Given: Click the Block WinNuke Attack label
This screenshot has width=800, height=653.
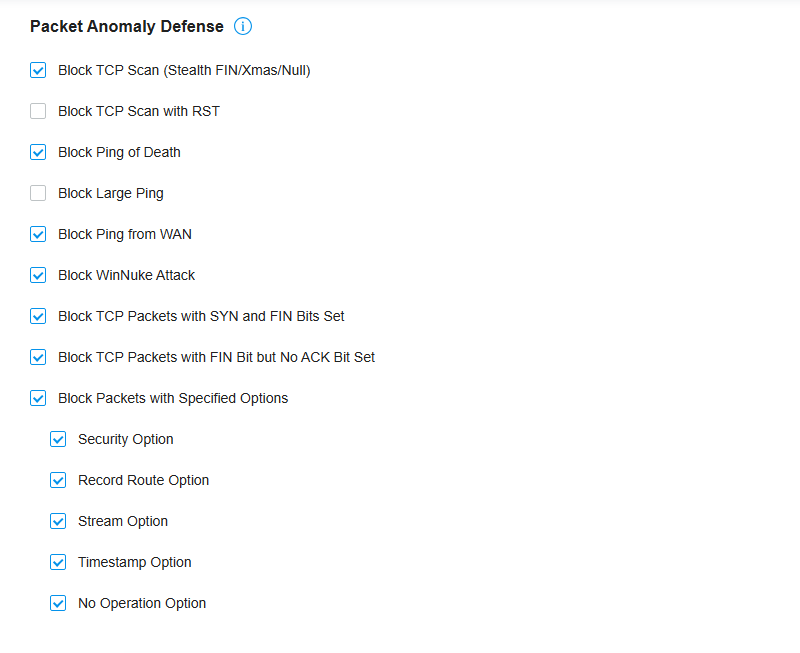Looking at the screenshot, I should pyautogui.click(x=126, y=275).
